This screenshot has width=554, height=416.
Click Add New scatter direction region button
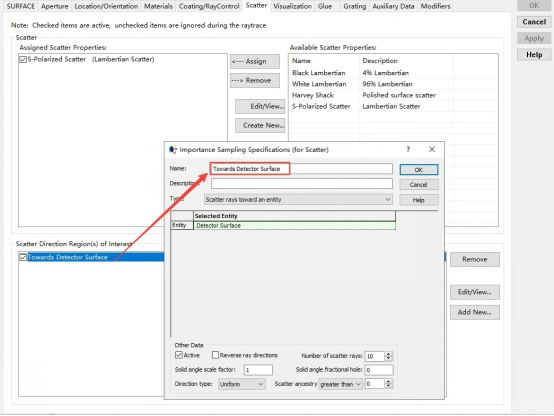coord(475,312)
